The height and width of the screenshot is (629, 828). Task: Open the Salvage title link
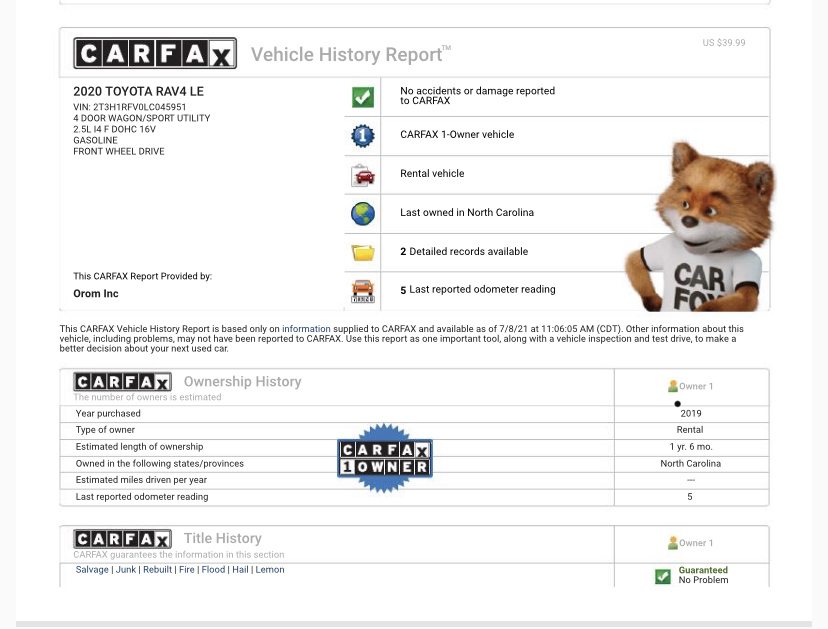coord(92,569)
